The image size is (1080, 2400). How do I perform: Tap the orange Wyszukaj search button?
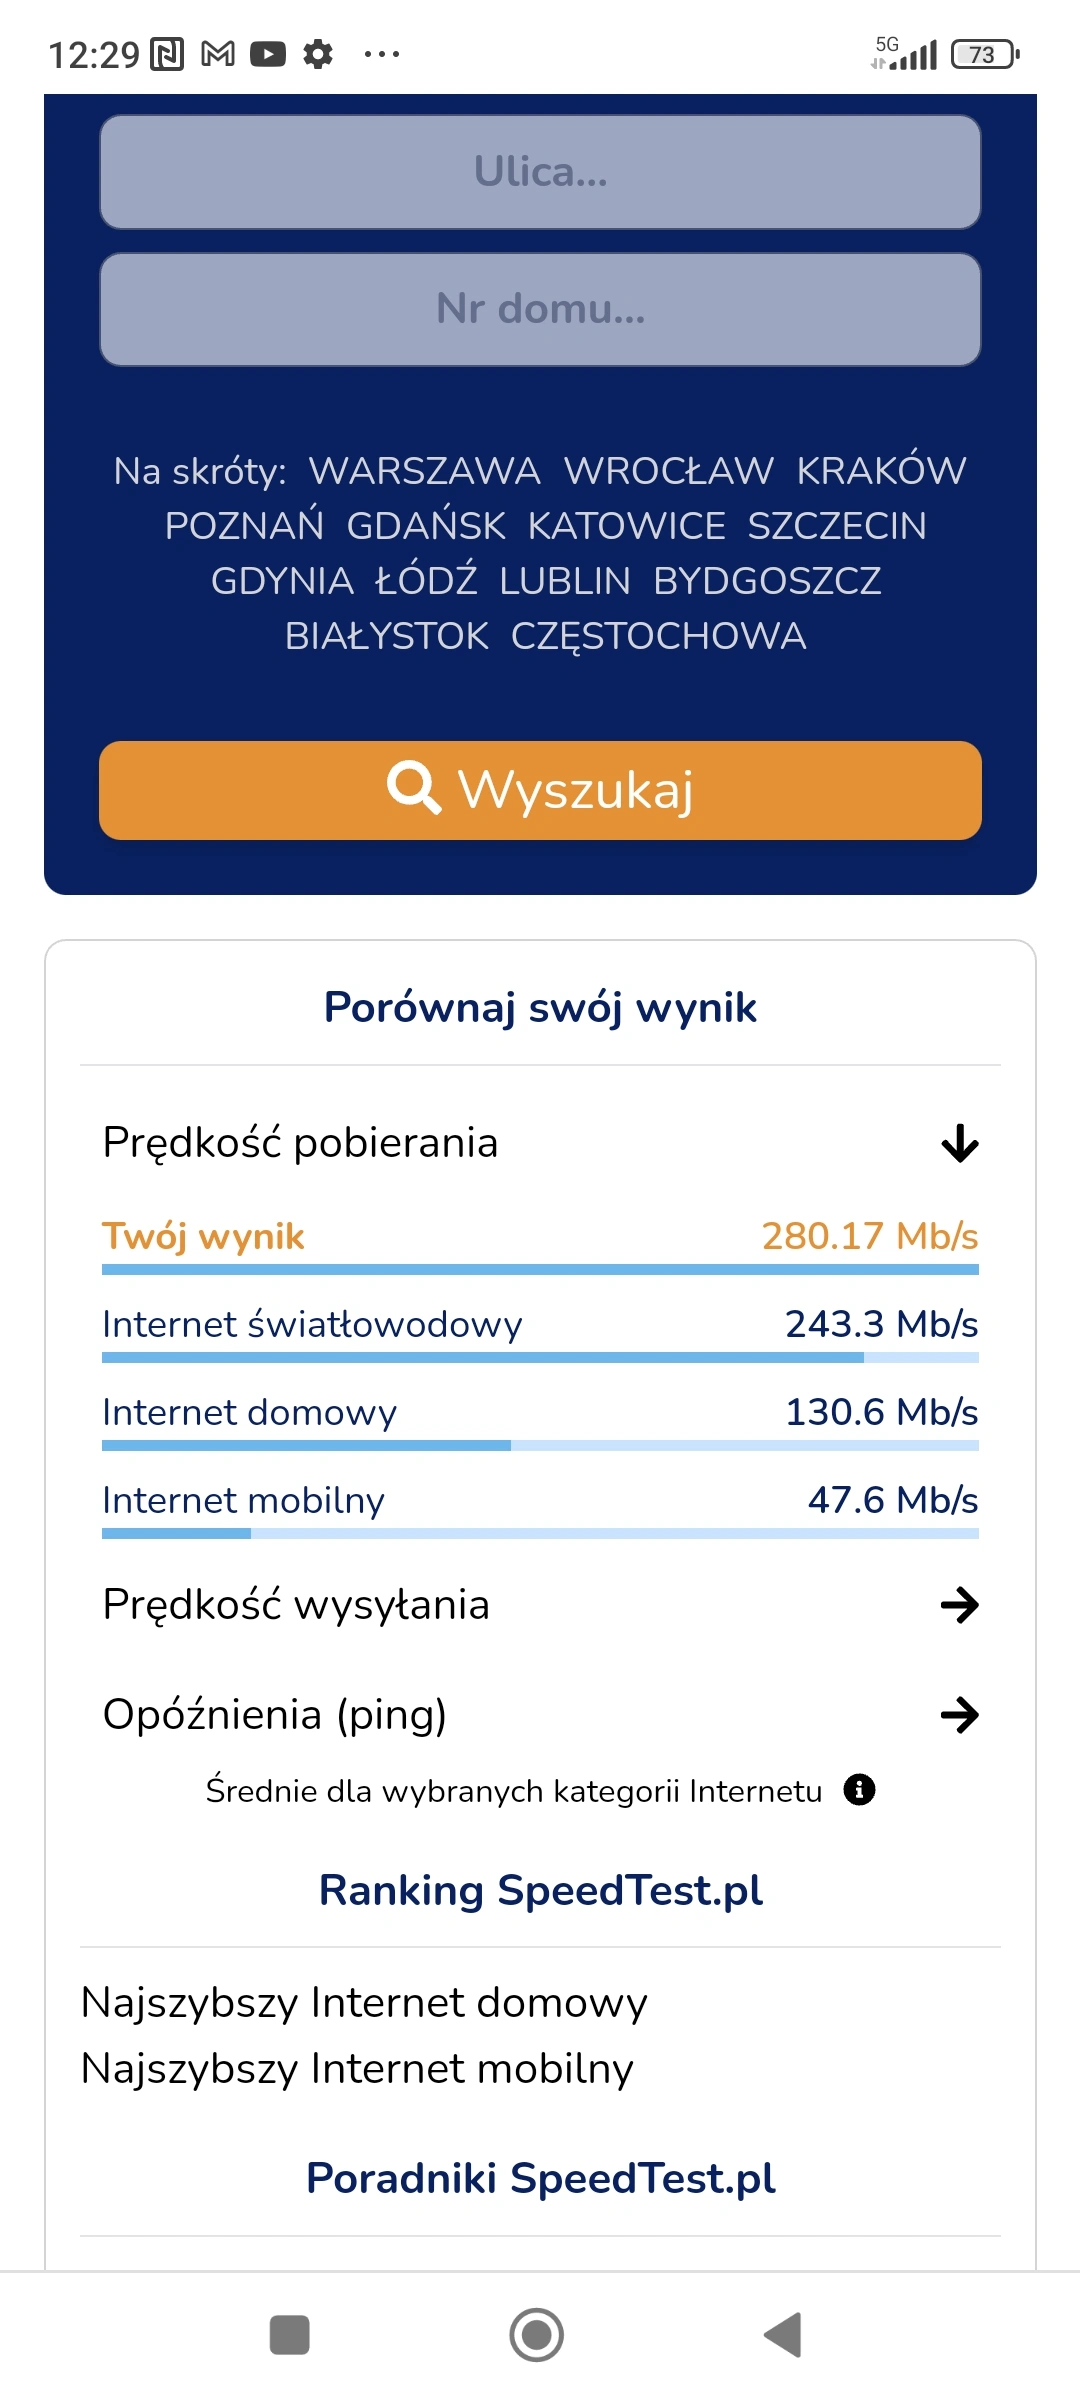pyautogui.click(x=540, y=790)
